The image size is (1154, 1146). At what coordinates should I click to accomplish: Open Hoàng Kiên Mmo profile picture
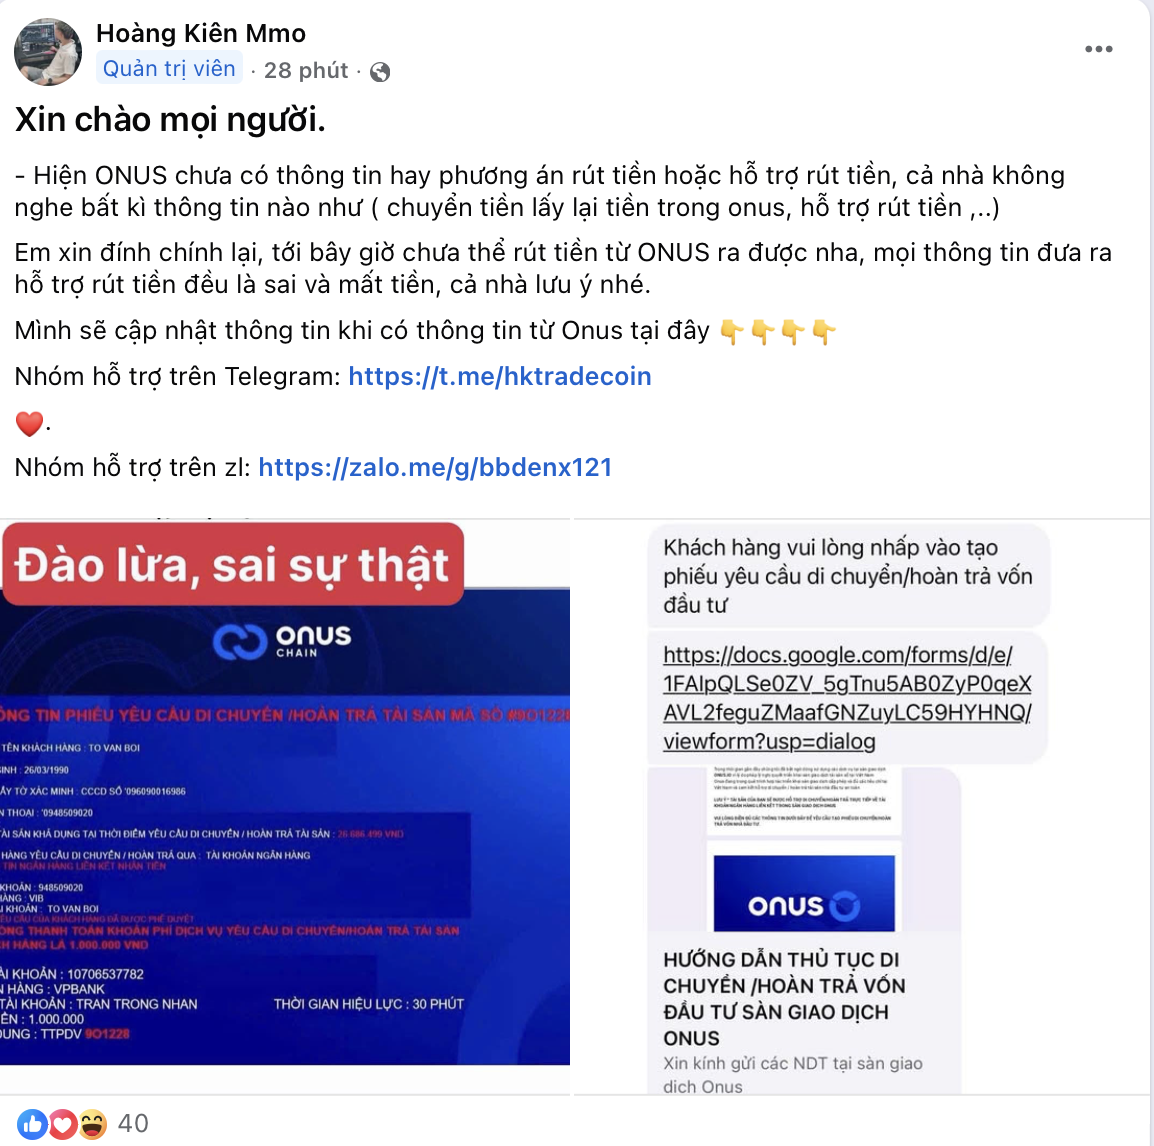pyautogui.click(x=48, y=52)
